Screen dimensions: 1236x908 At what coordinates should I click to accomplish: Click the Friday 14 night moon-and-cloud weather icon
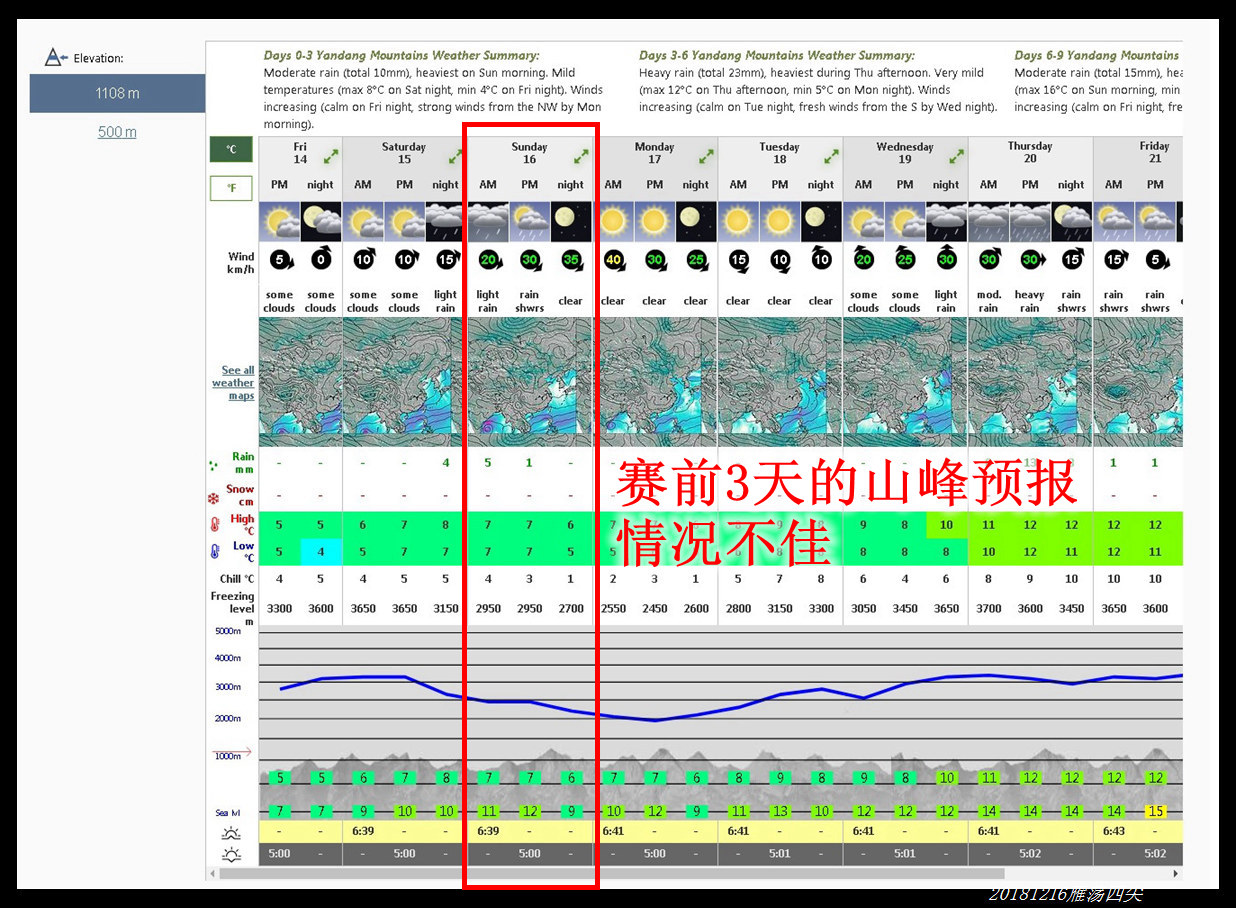point(321,222)
